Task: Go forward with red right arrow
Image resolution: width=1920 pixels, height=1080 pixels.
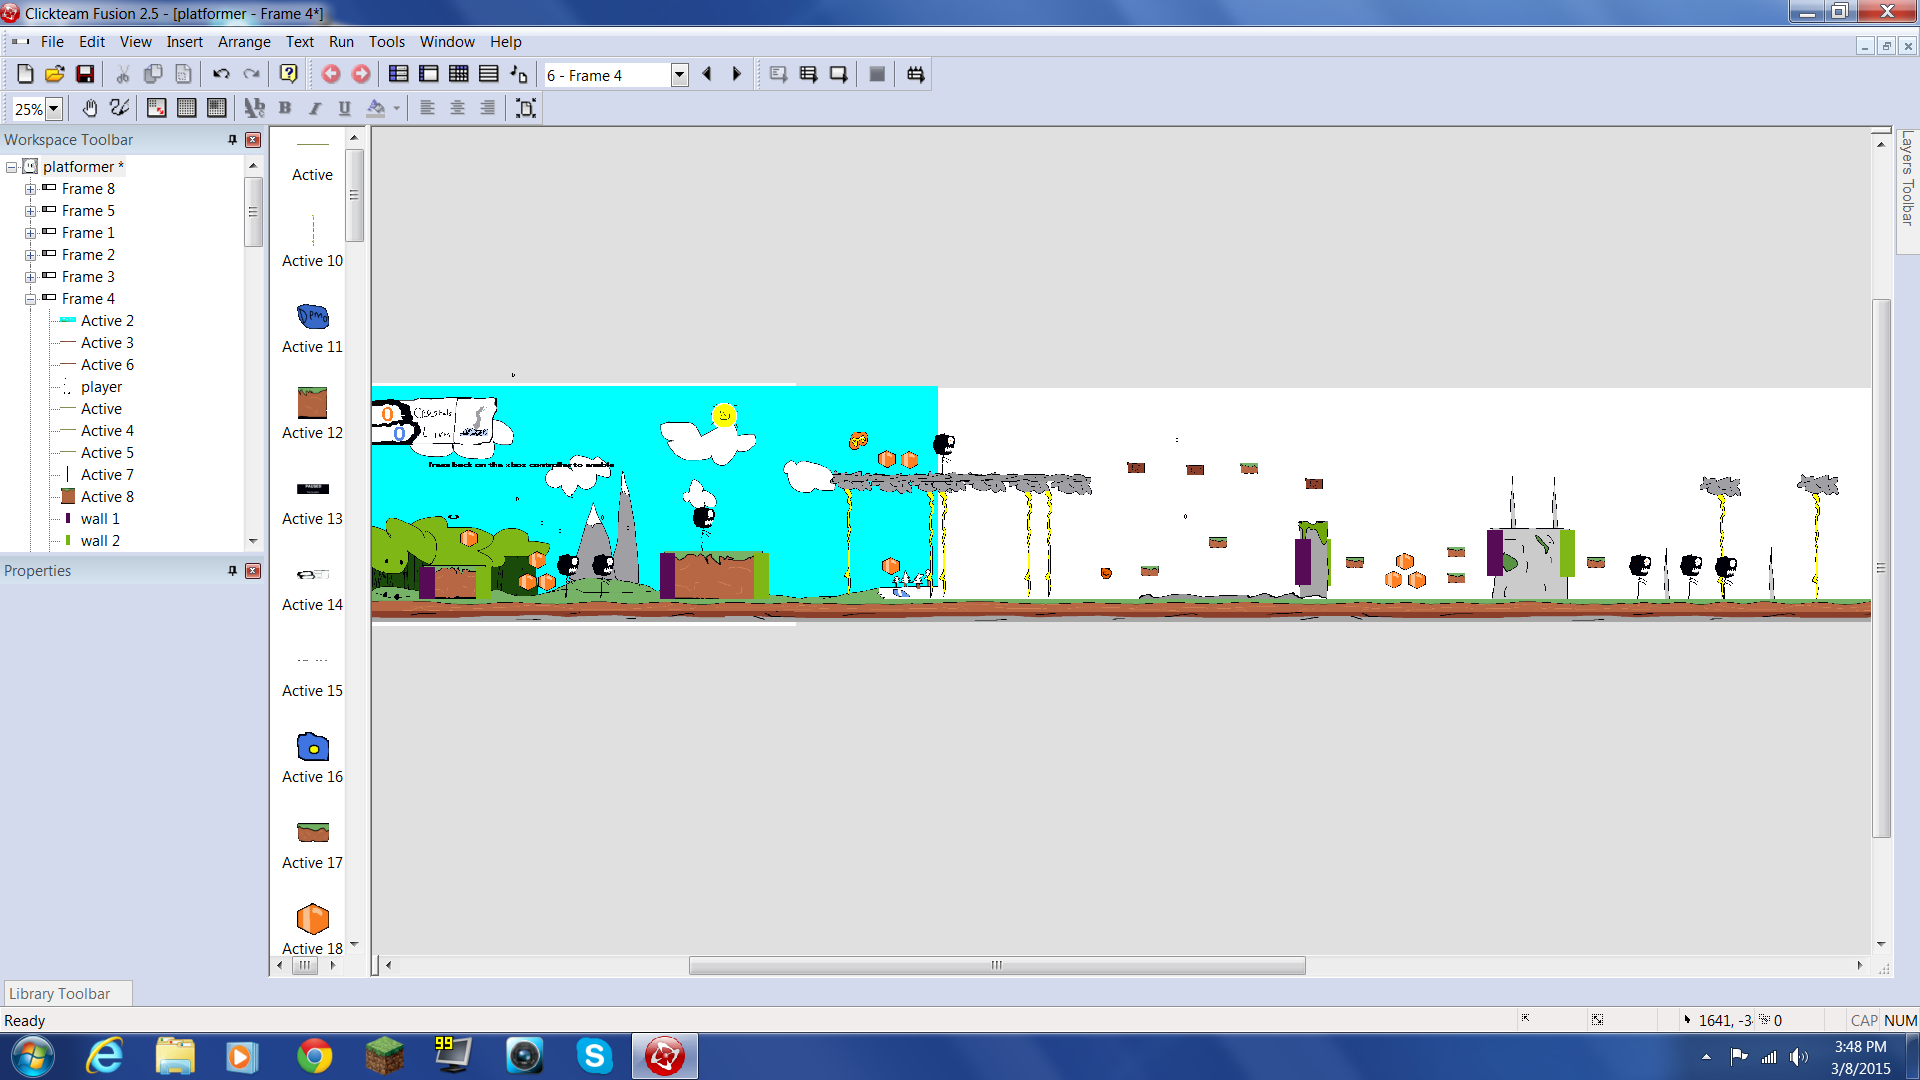Action: [x=361, y=74]
